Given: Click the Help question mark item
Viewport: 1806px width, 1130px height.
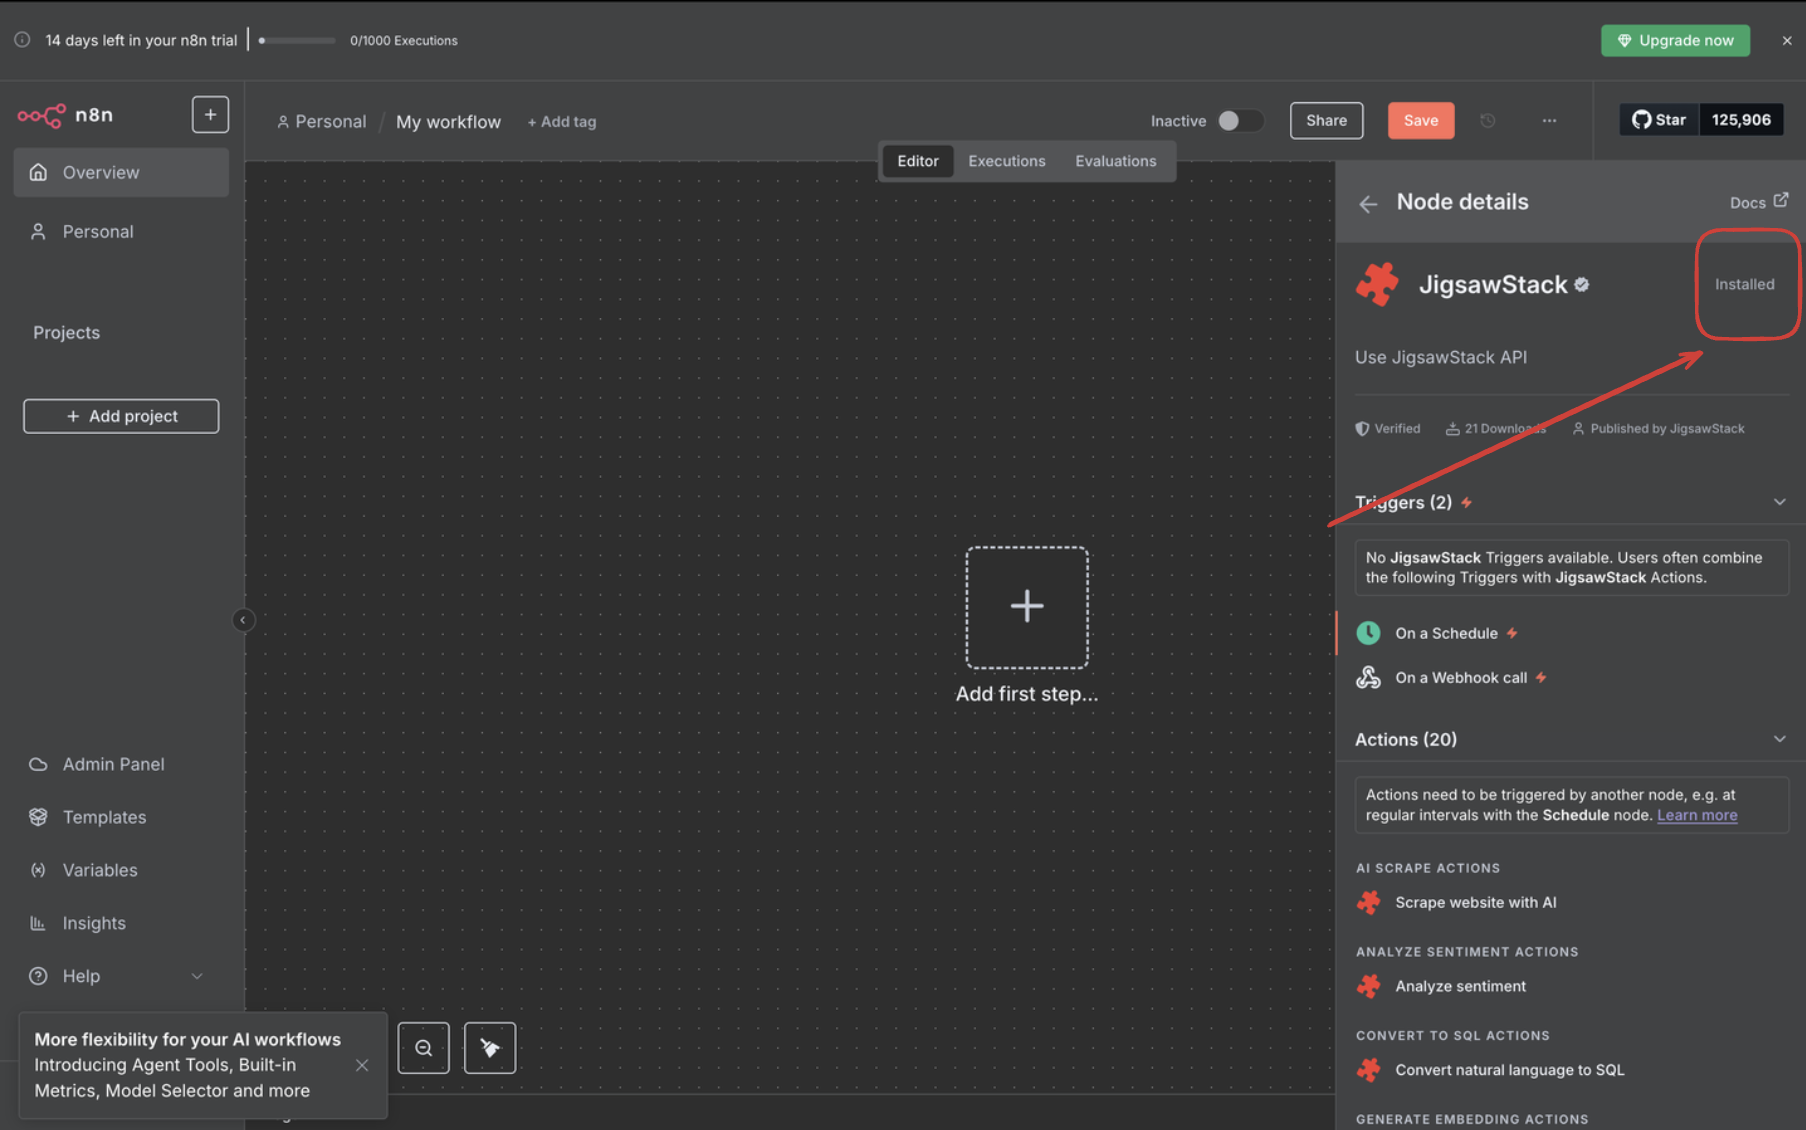Looking at the screenshot, I should coord(38,976).
